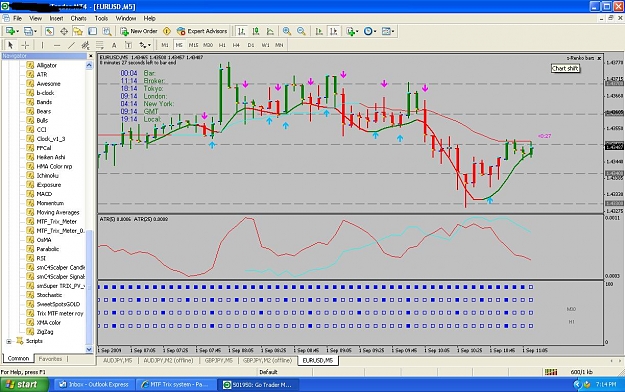625x392 pixels.
Task: Select the text label tool
Action: (128, 45)
